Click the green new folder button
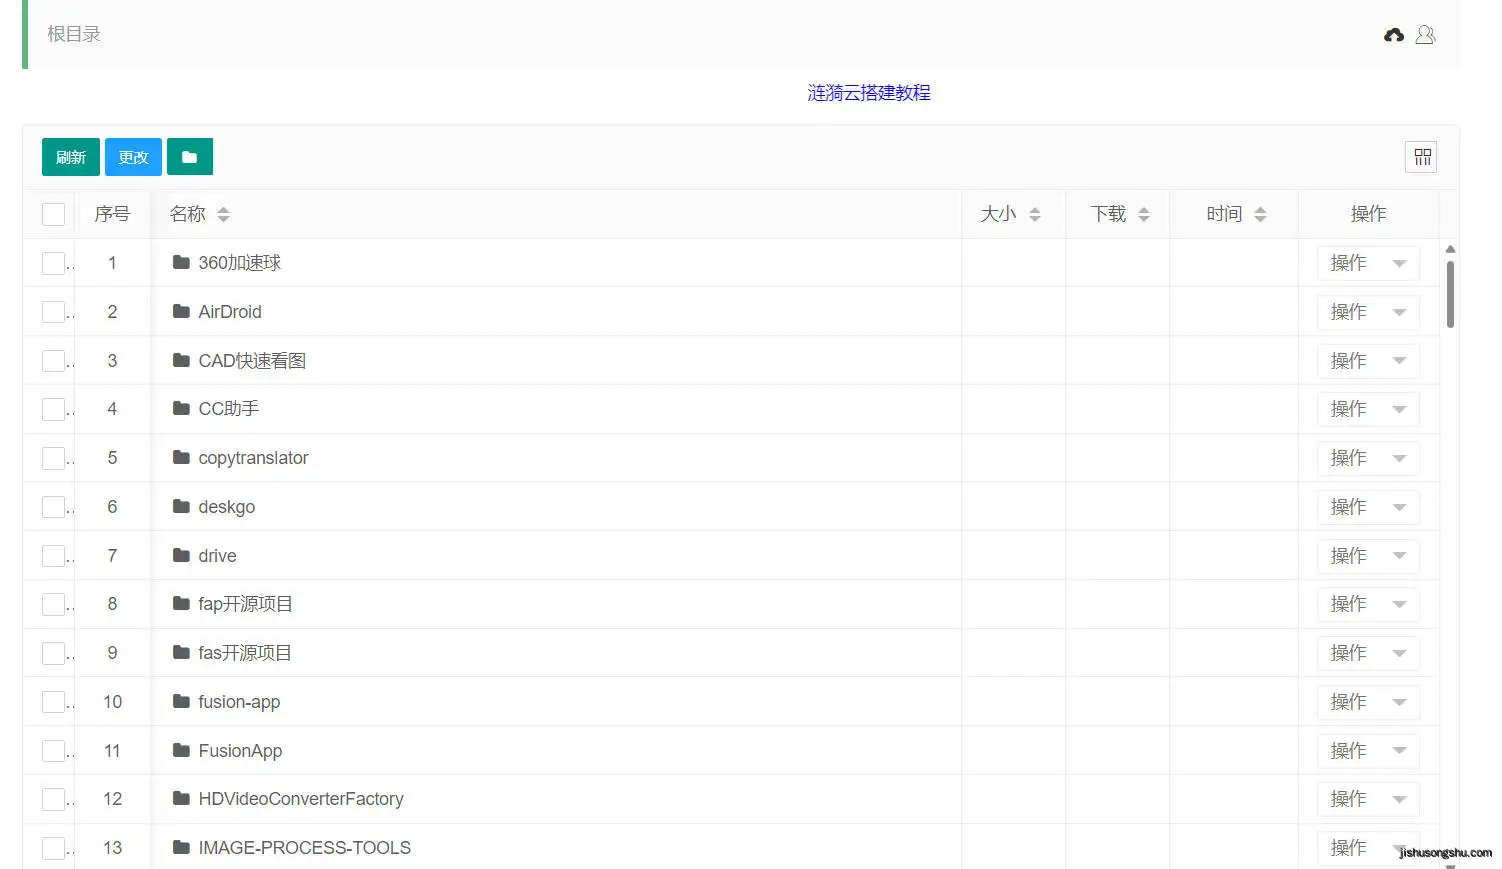This screenshot has width=1502, height=869. tap(190, 157)
